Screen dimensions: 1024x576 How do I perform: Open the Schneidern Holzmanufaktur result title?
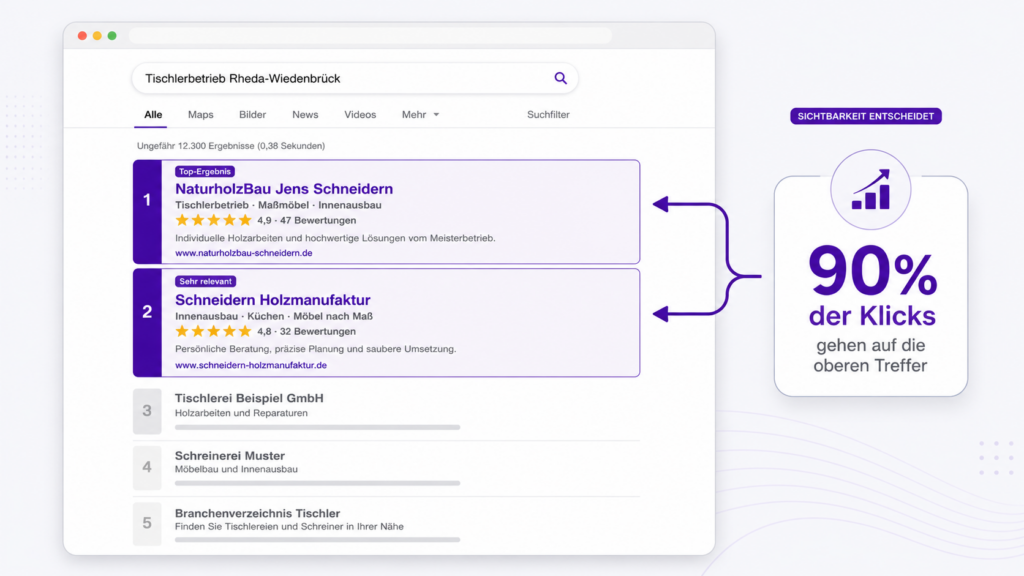coord(272,300)
